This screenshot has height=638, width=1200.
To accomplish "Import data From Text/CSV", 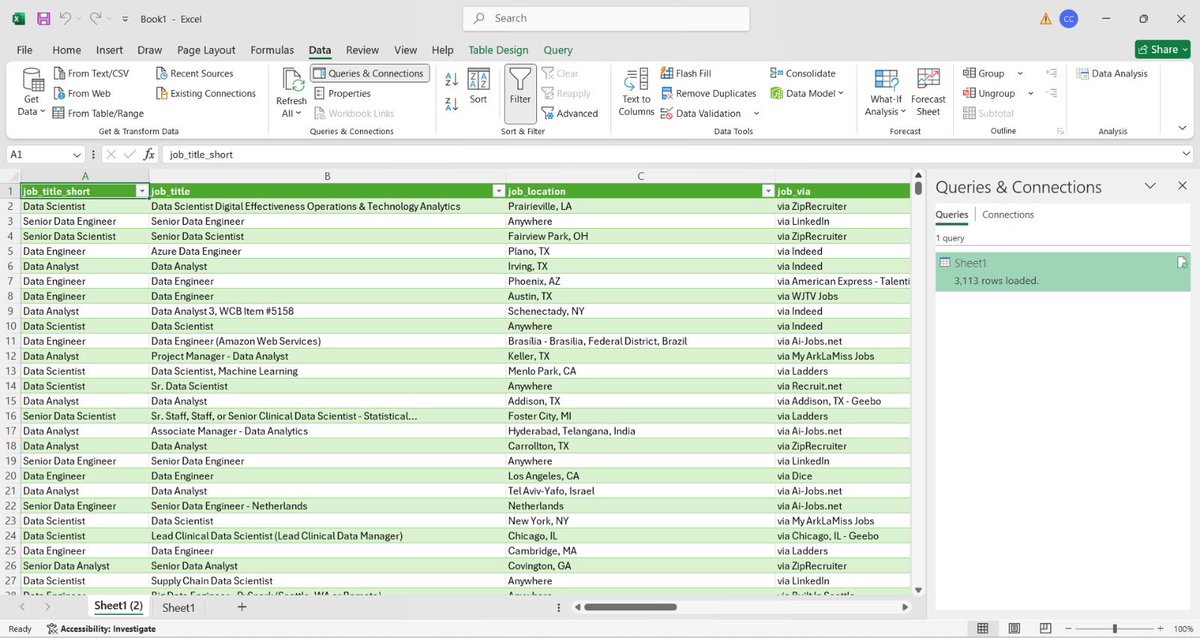I will pos(90,73).
